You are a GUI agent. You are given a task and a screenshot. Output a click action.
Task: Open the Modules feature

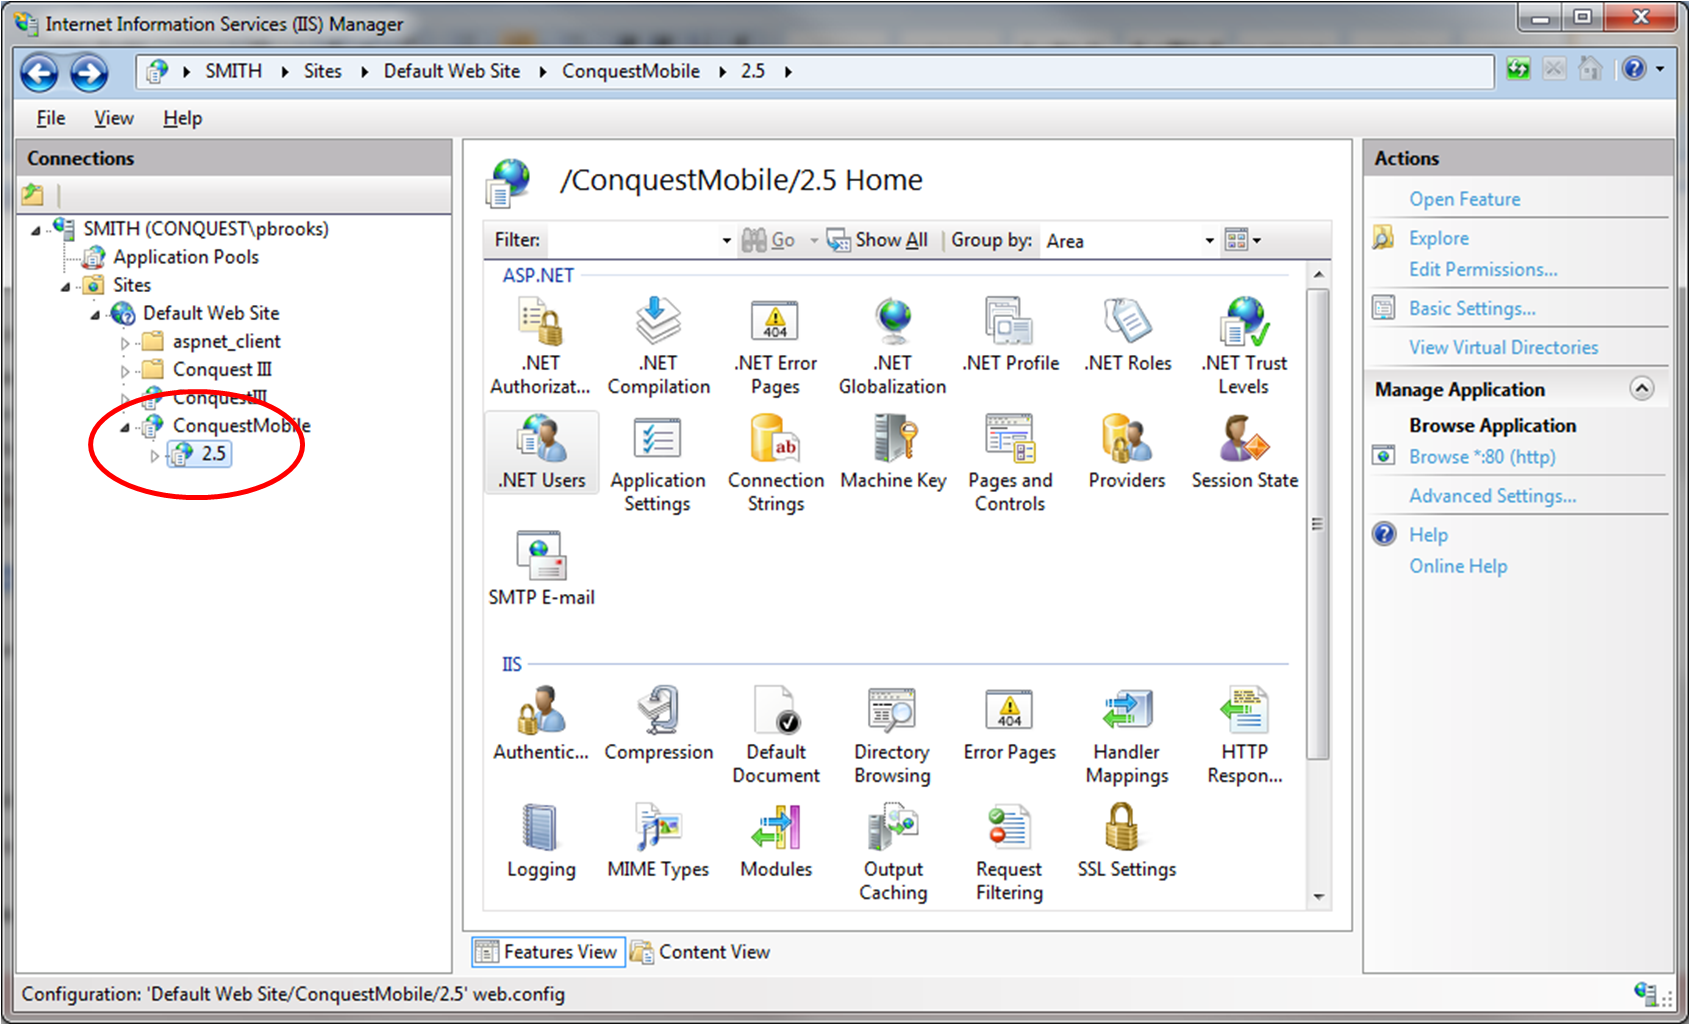[x=776, y=841]
